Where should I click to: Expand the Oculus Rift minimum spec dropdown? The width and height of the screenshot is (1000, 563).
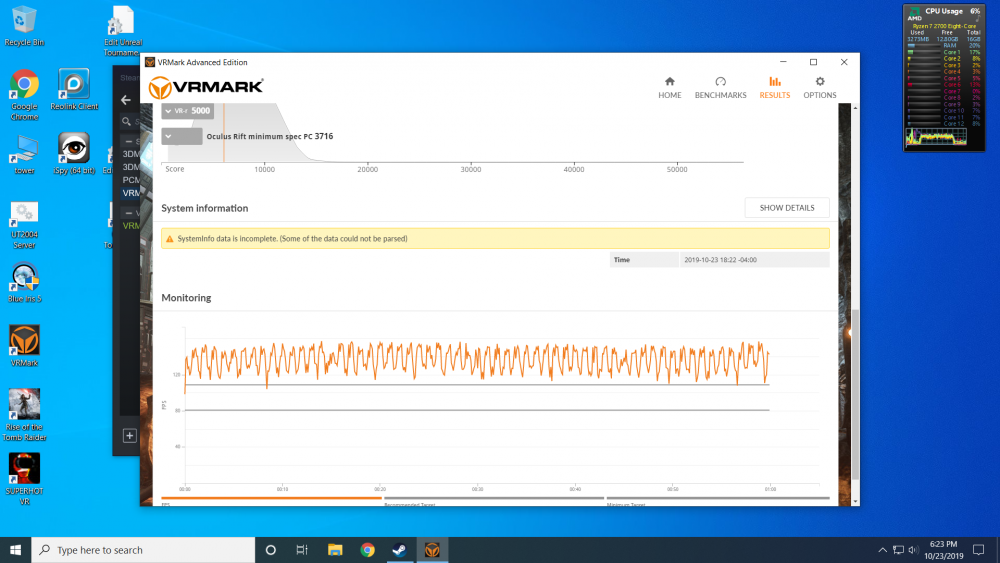tap(182, 136)
